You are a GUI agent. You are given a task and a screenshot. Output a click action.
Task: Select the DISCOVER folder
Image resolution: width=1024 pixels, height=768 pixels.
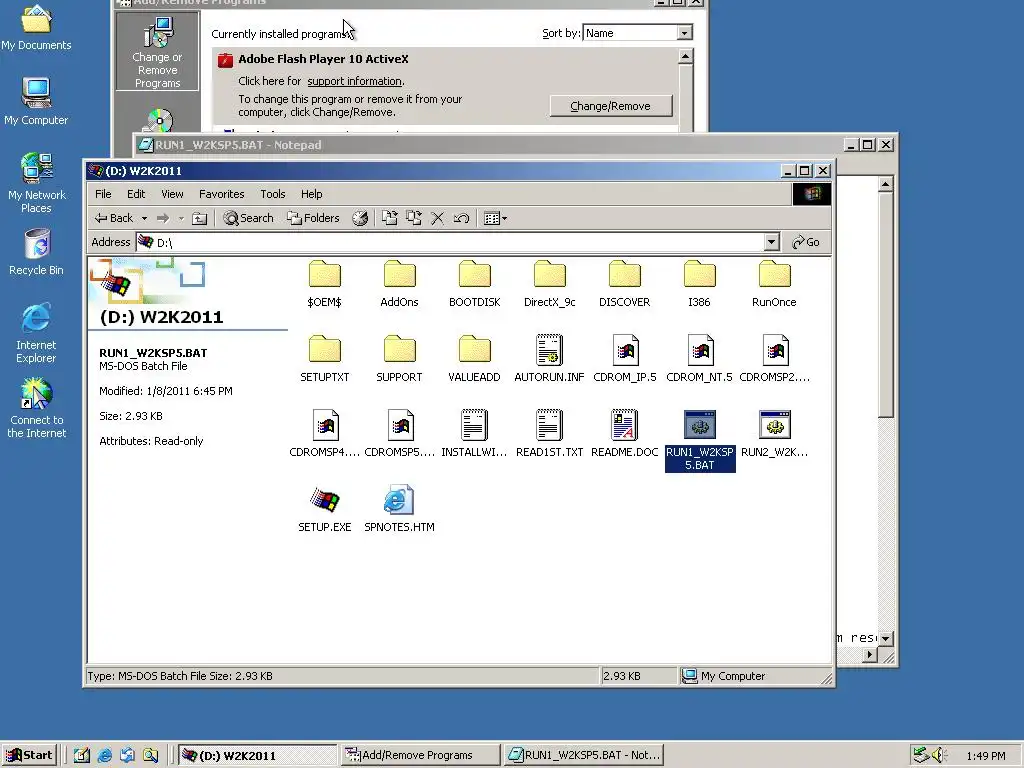624,283
